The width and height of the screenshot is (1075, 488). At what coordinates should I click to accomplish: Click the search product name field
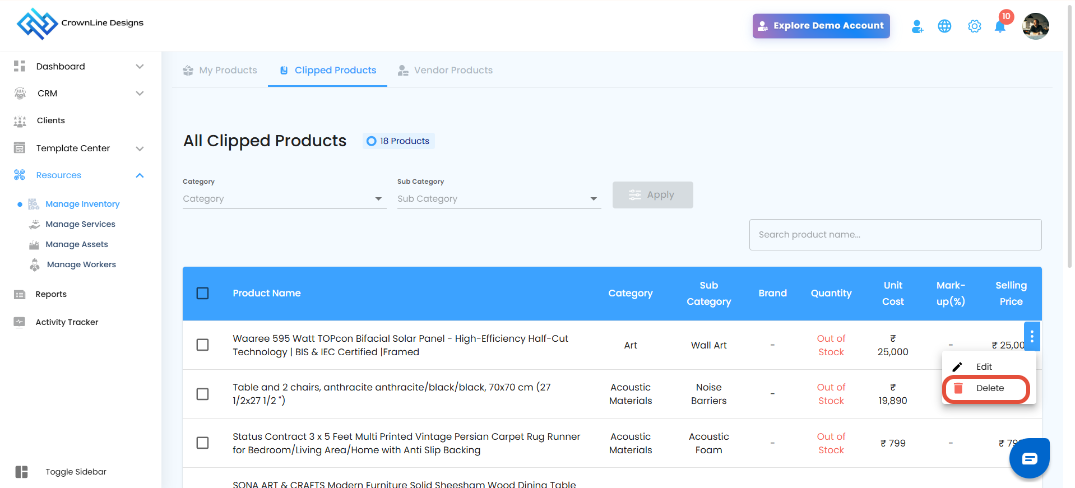[894, 235]
